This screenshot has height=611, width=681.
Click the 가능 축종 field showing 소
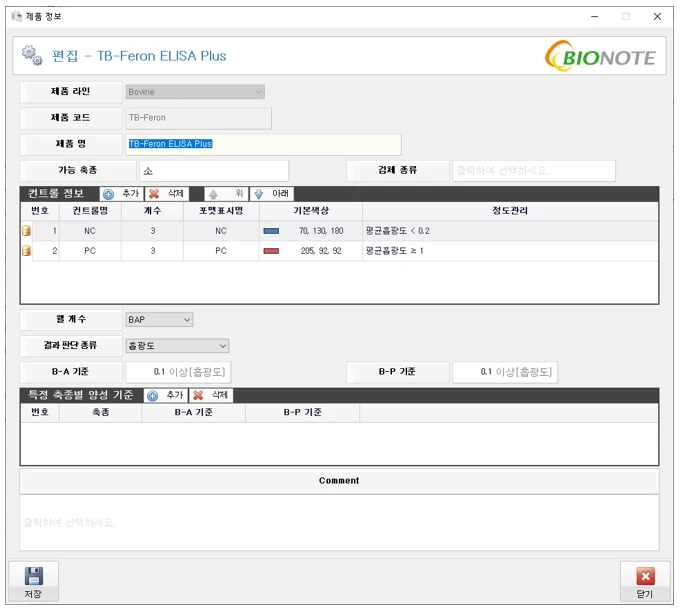point(214,171)
